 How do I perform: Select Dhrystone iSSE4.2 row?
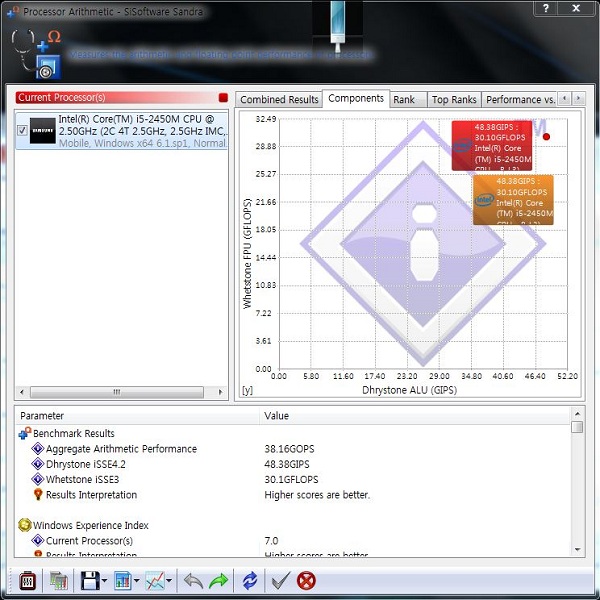click(x=293, y=464)
